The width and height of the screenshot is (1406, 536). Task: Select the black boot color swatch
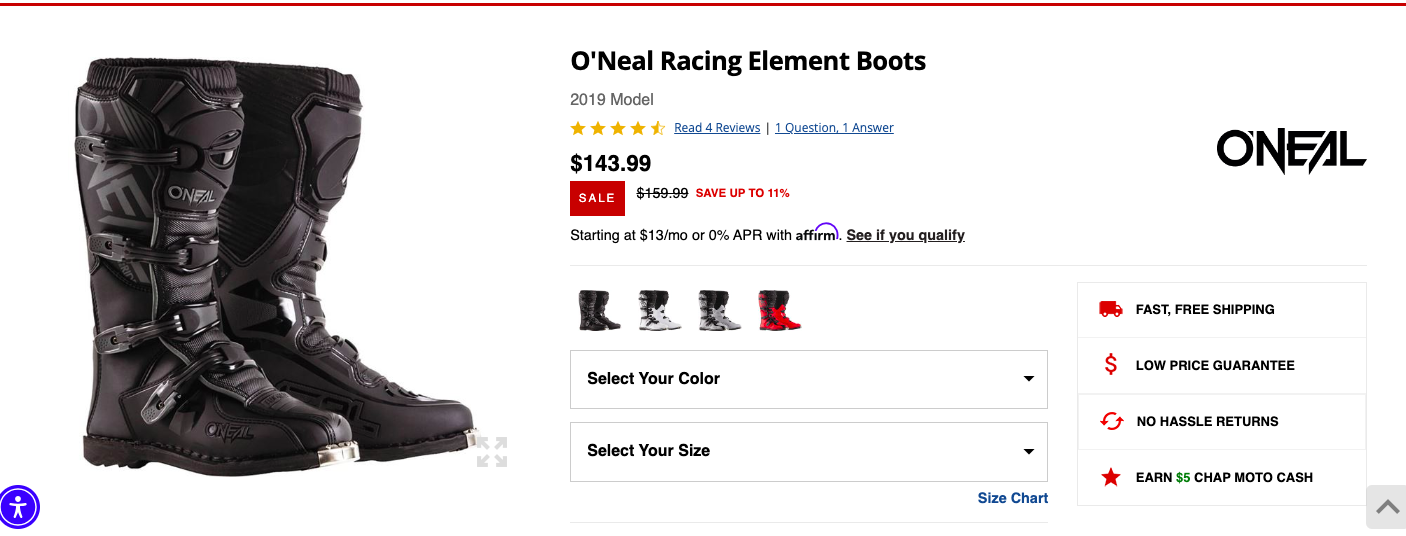(599, 310)
